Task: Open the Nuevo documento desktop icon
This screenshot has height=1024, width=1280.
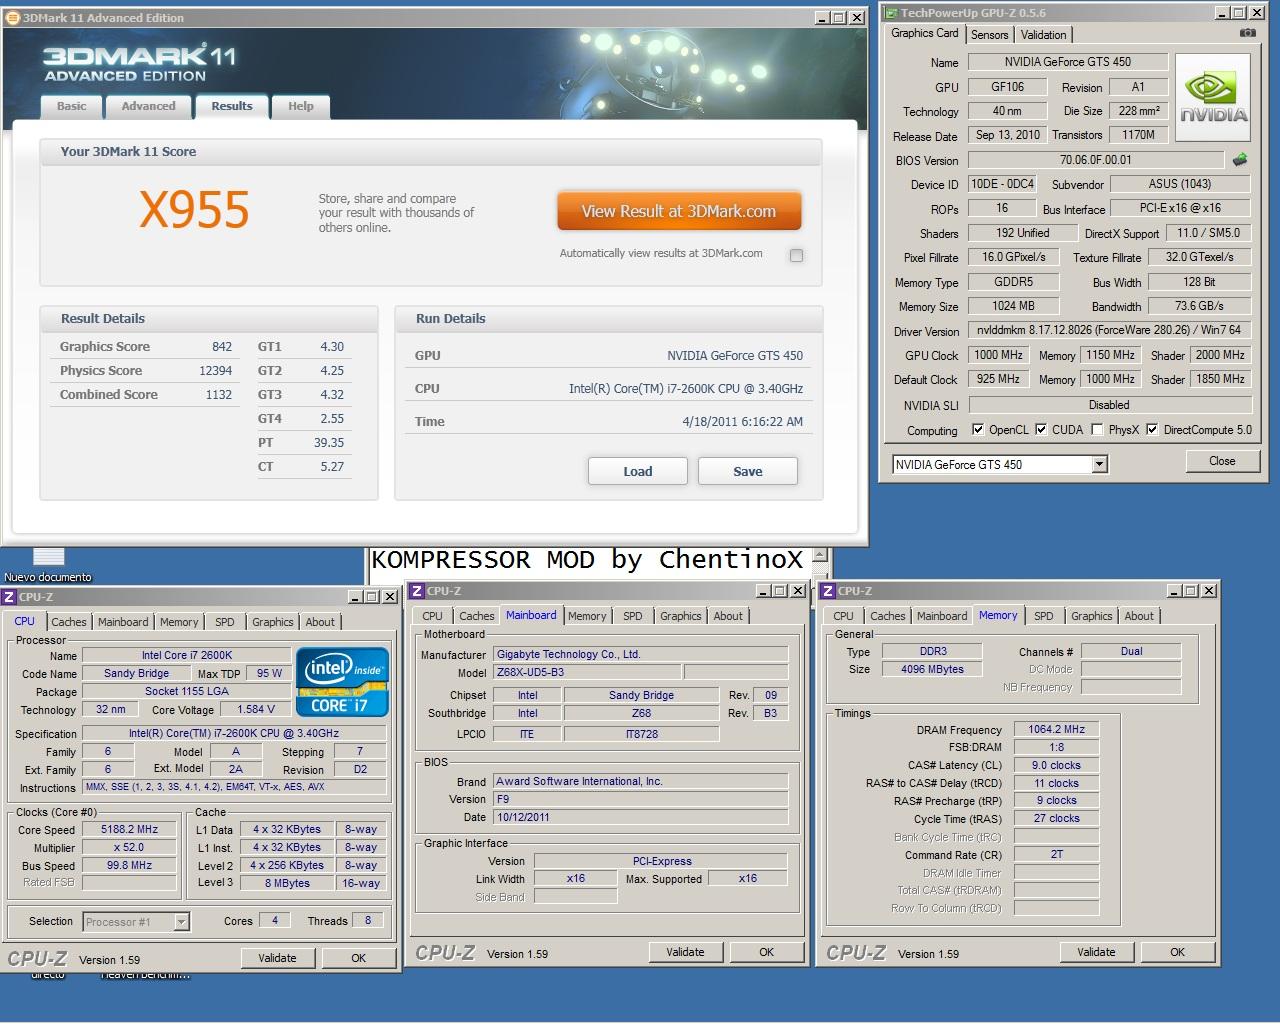Action: (x=48, y=566)
